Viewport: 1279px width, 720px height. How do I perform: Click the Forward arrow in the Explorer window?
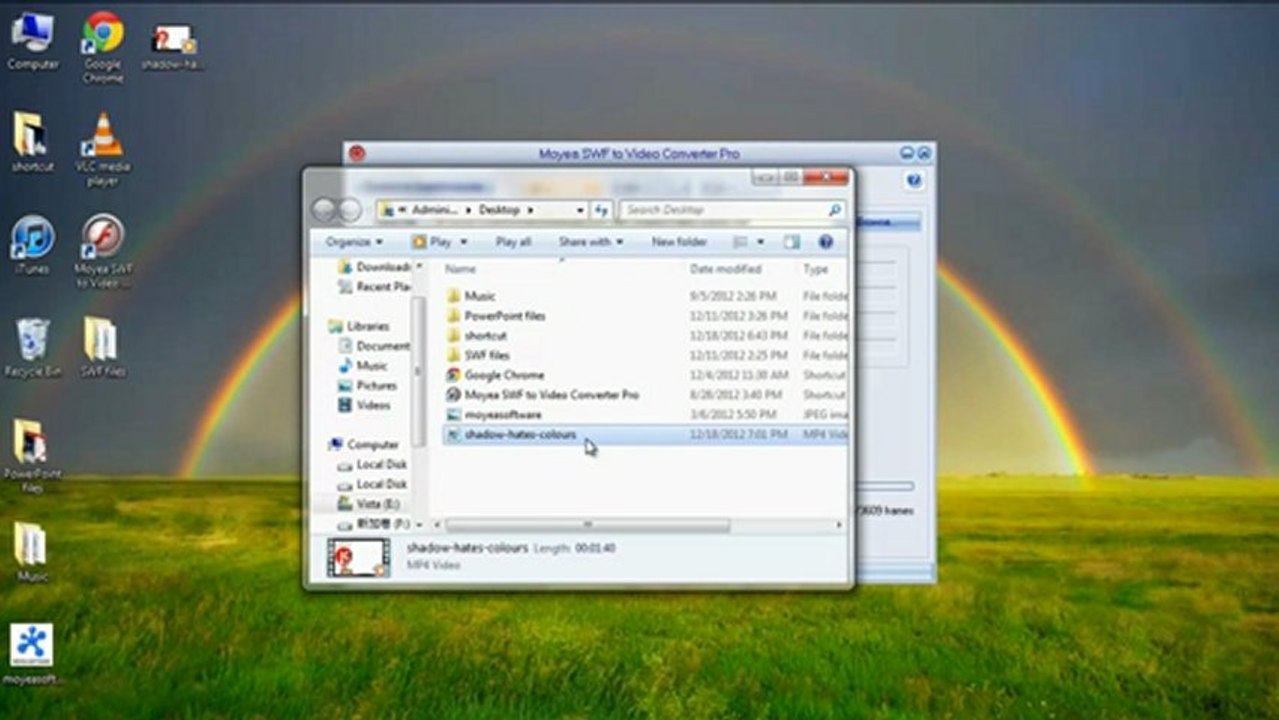[349, 210]
